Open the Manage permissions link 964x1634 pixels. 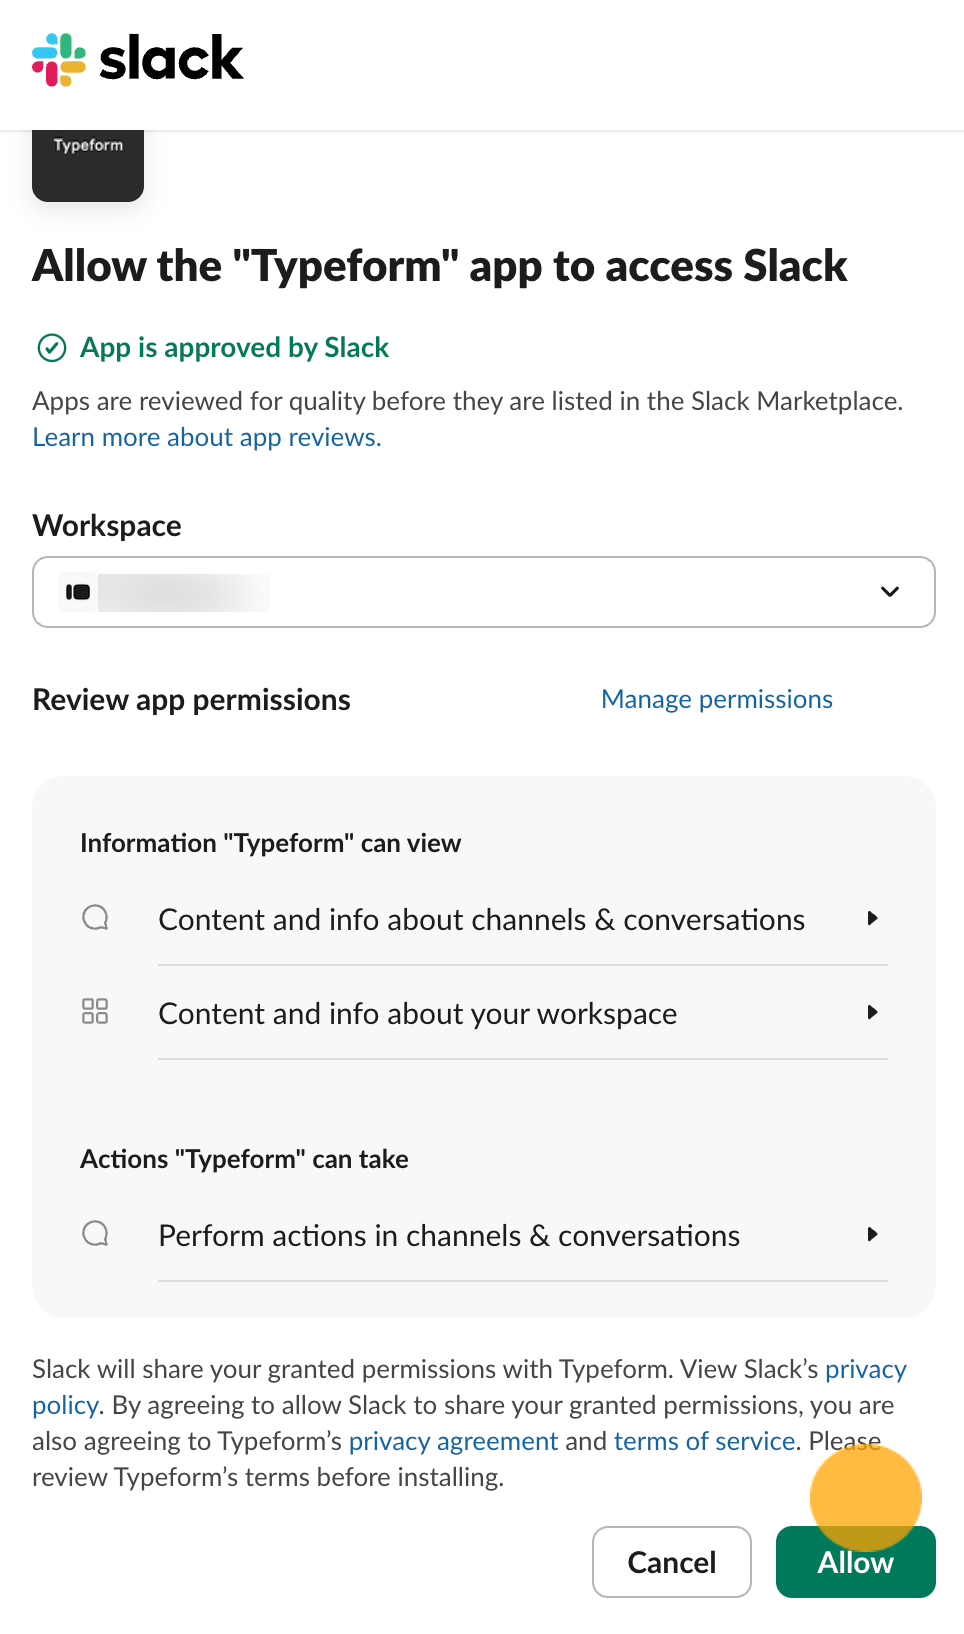tap(716, 699)
